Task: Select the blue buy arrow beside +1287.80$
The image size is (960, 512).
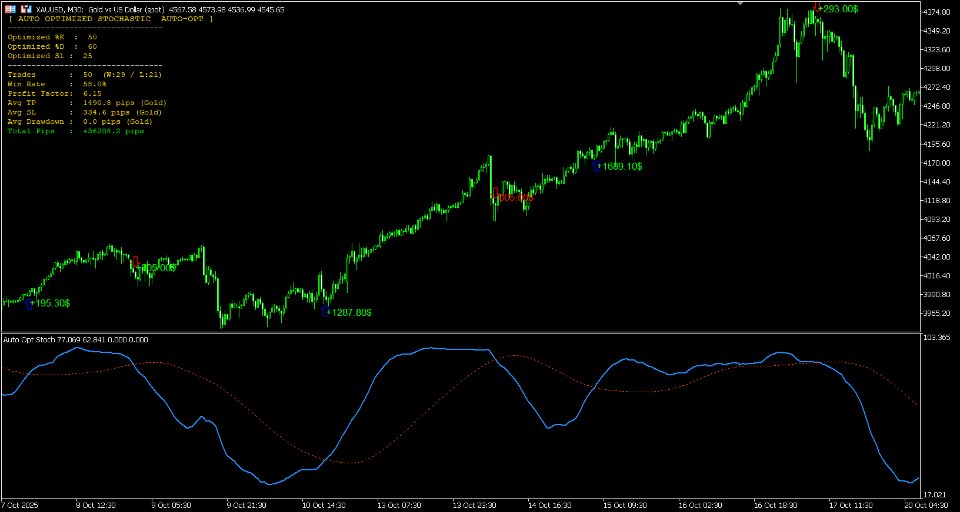Action: (x=326, y=311)
